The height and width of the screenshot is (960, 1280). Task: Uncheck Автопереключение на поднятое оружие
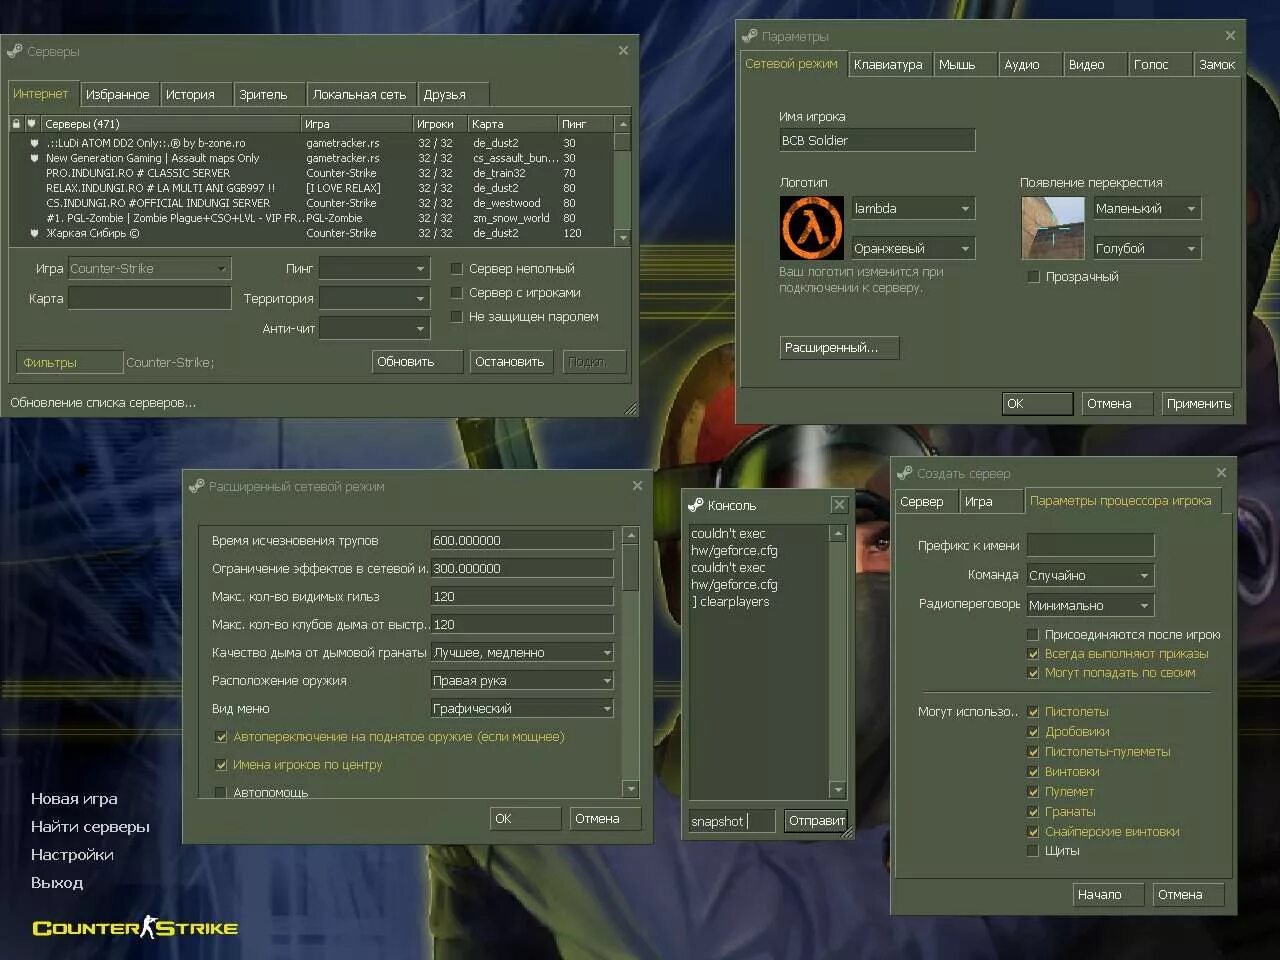221,737
